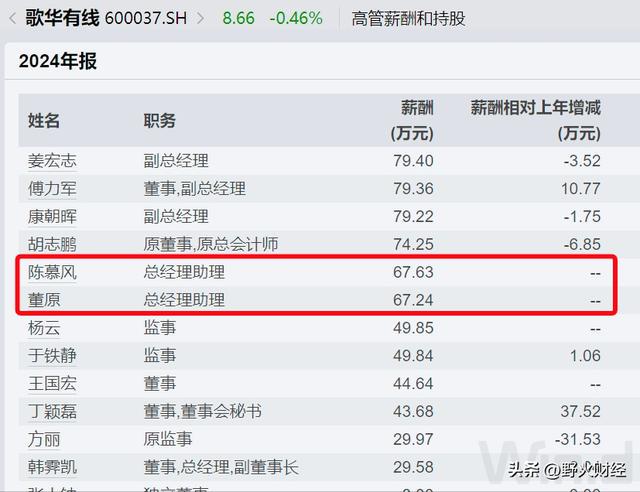Click salary value 49.84
Viewport: 640px width, 492px height.
click(x=413, y=356)
